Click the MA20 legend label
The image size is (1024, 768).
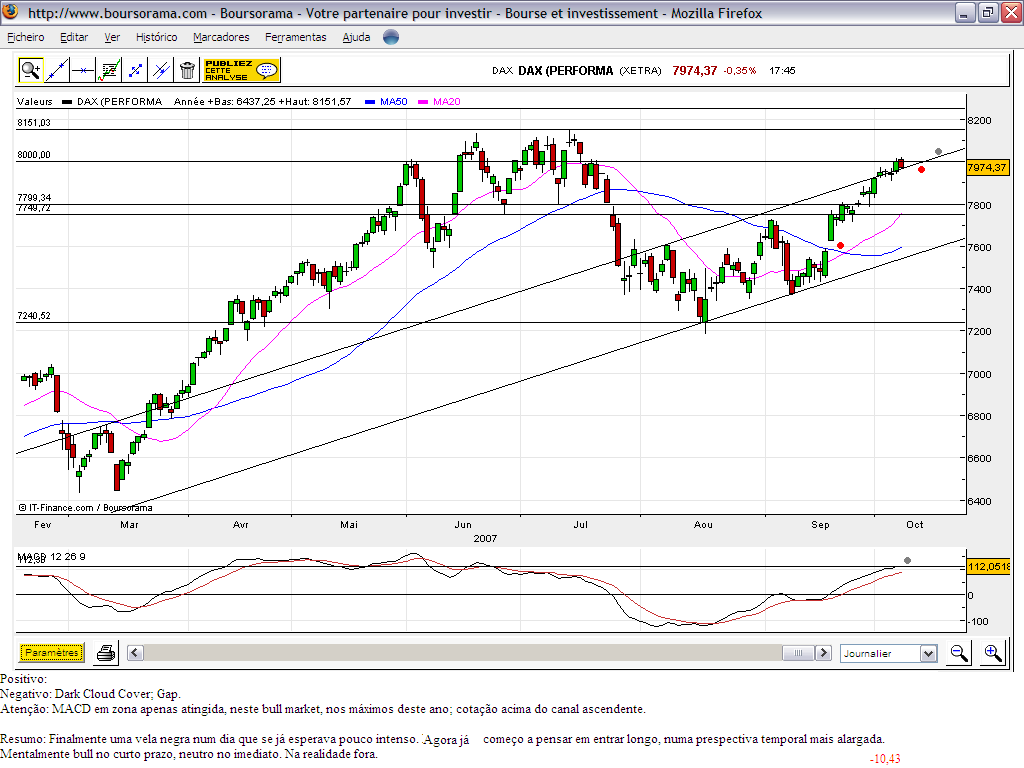point(447,101)
